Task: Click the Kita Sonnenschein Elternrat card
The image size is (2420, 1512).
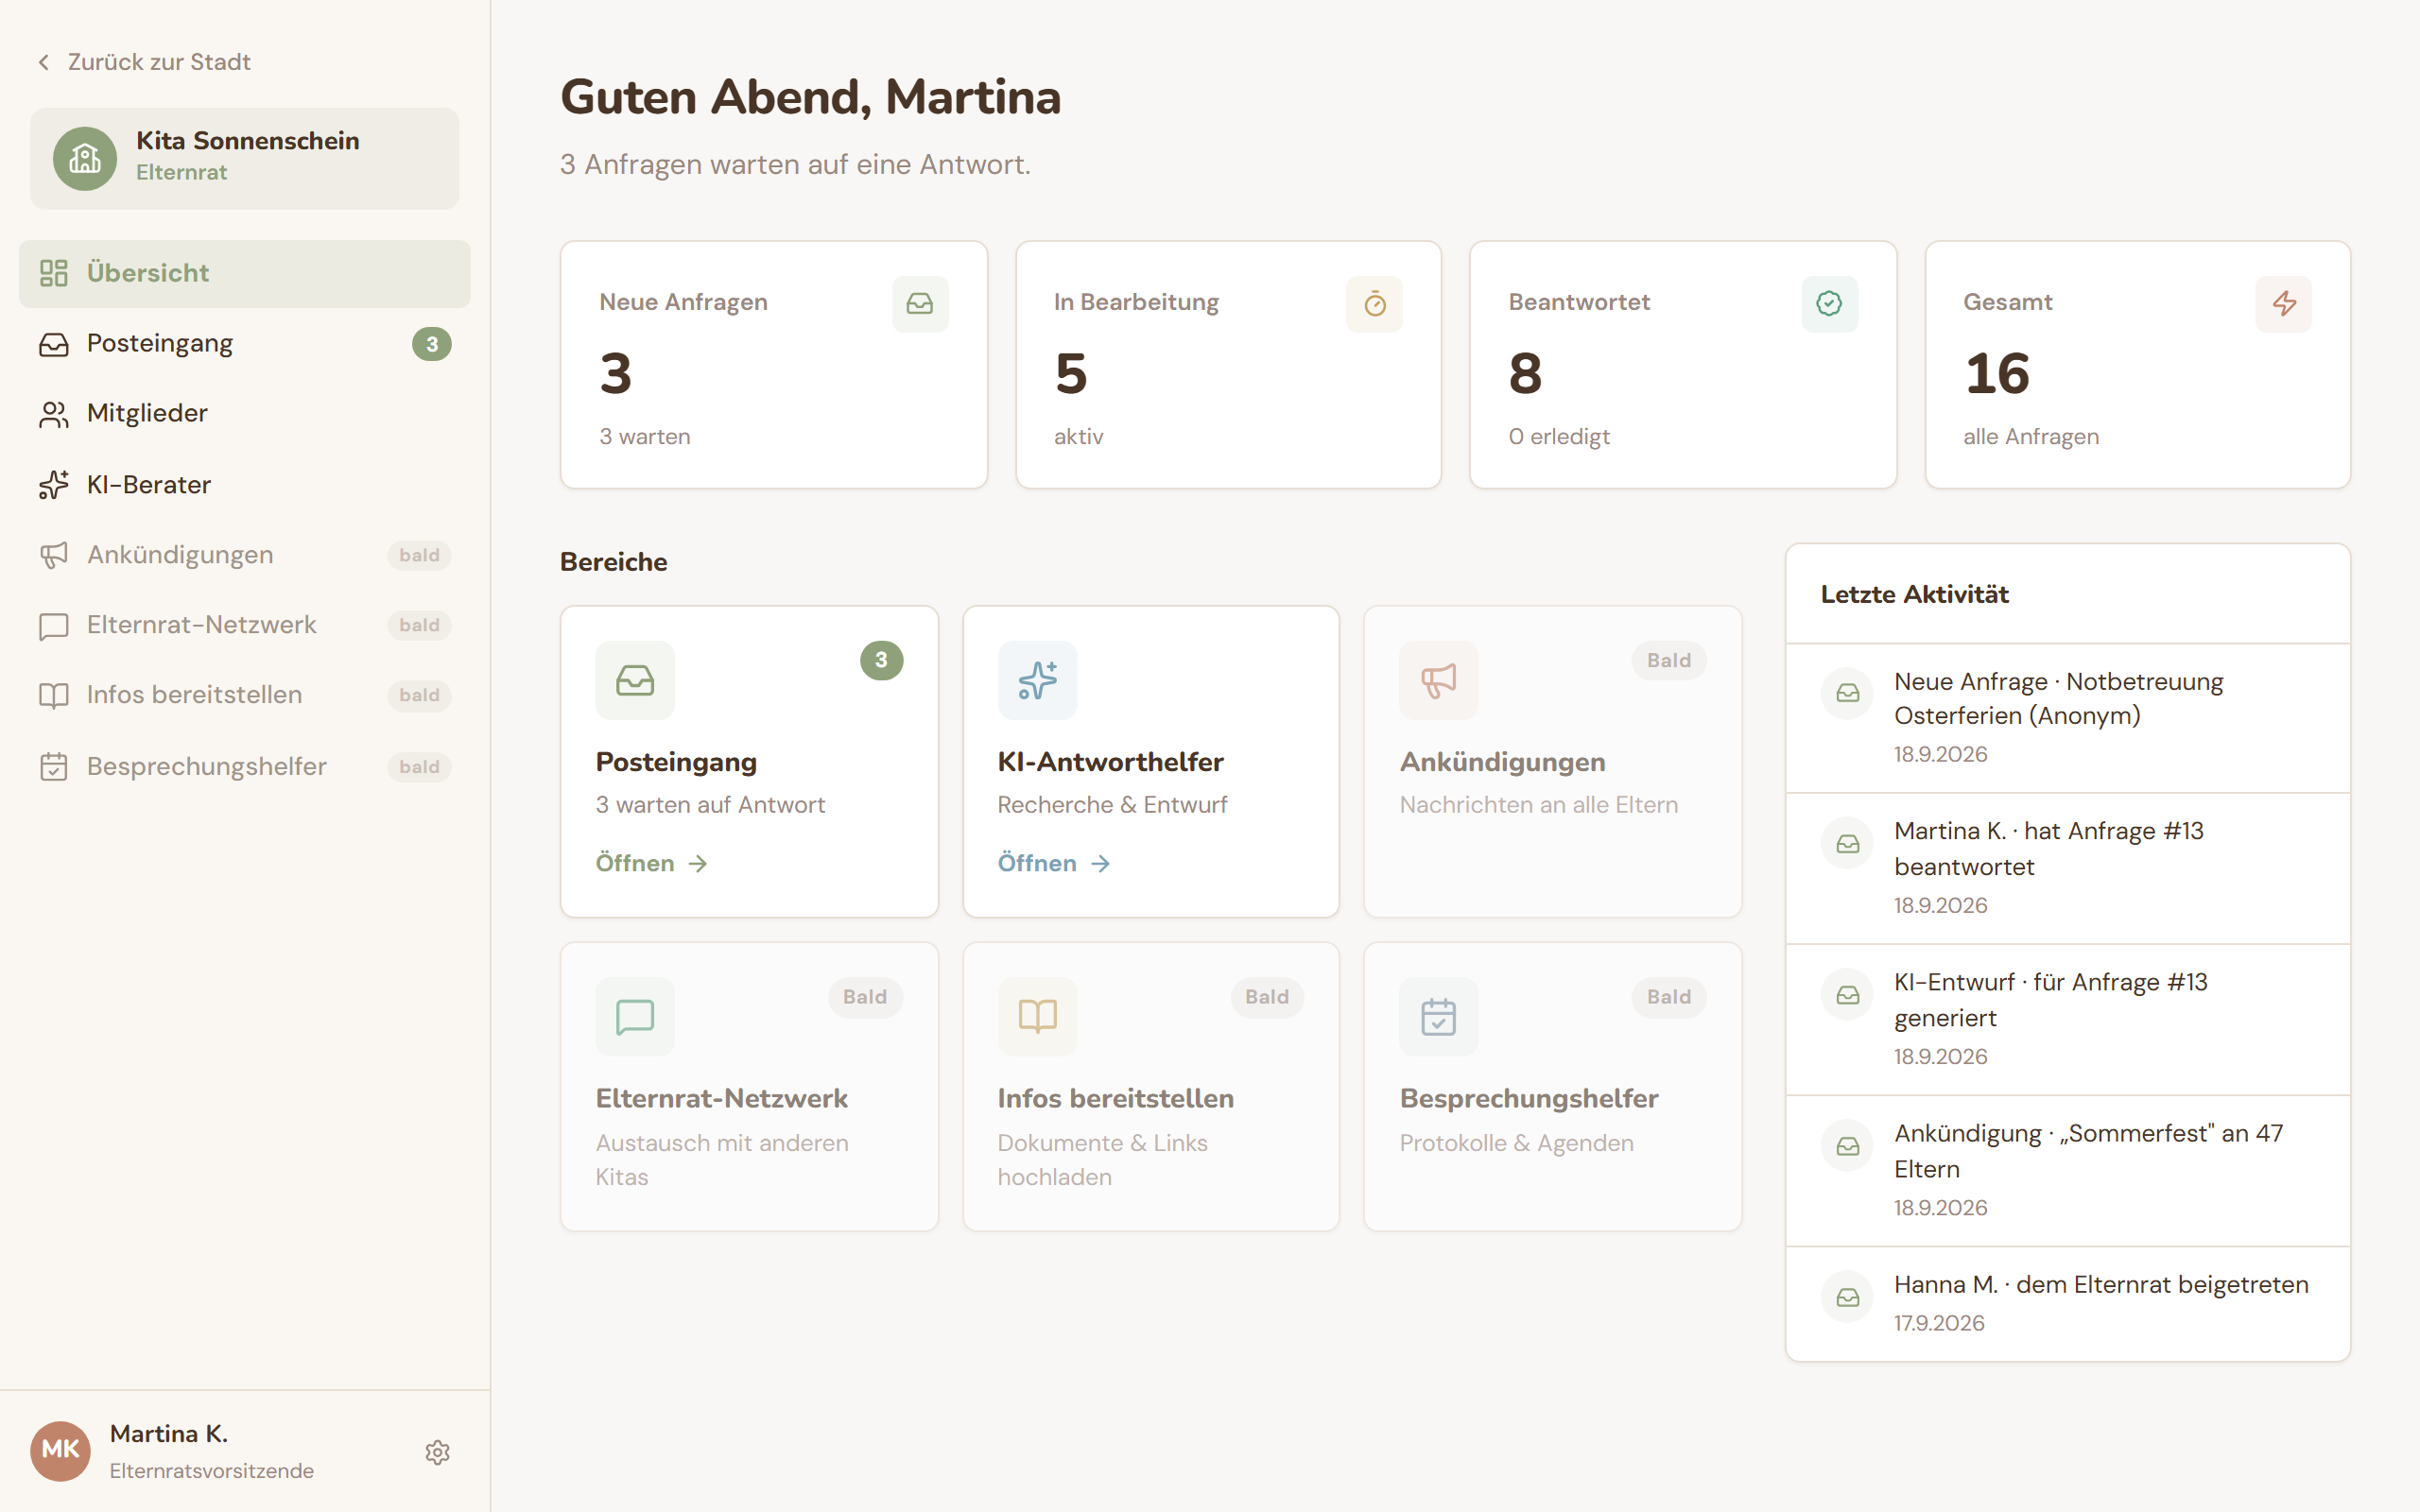Action: [x=245, y=158]
